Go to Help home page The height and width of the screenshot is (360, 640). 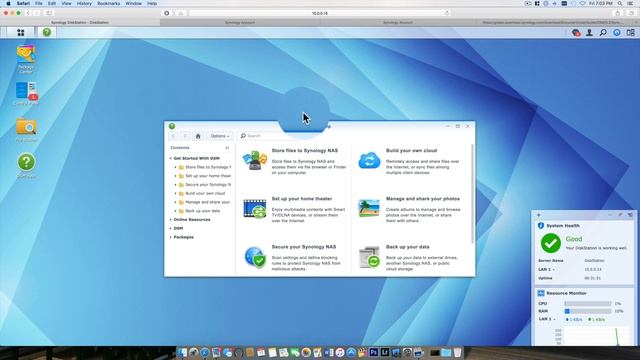(x=198, y=136)
